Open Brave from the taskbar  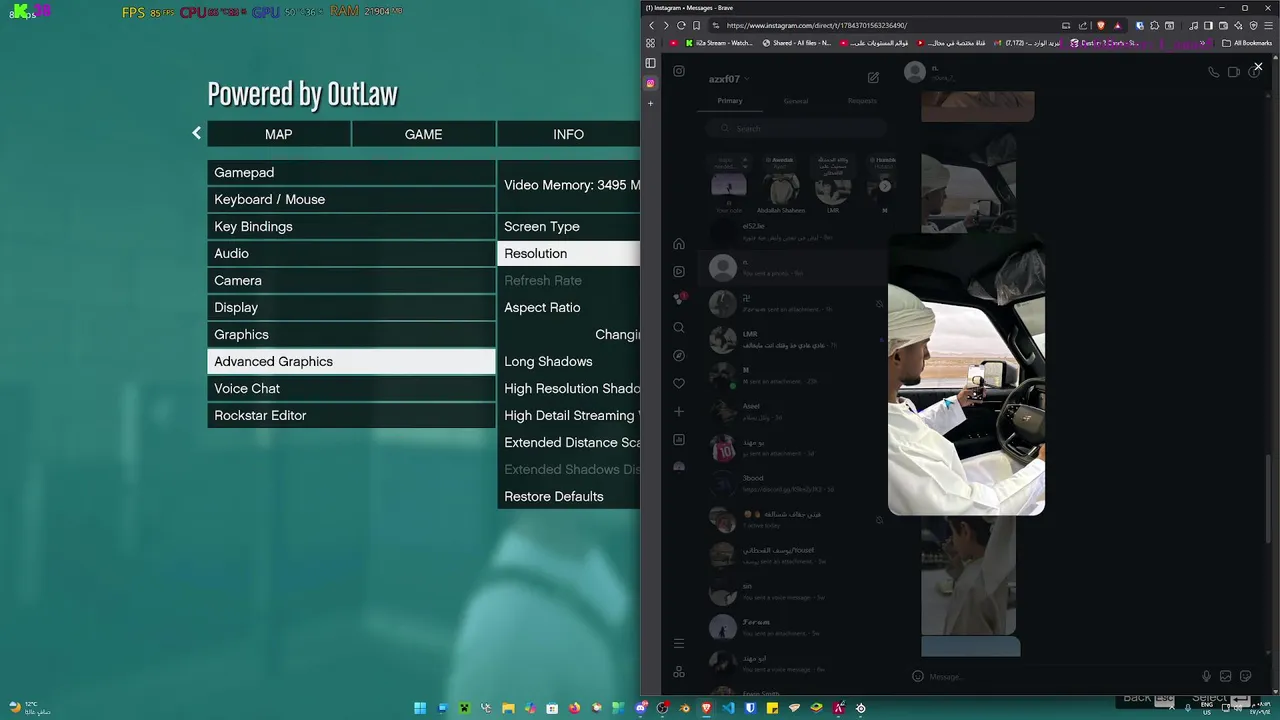[x=706, y=708]
